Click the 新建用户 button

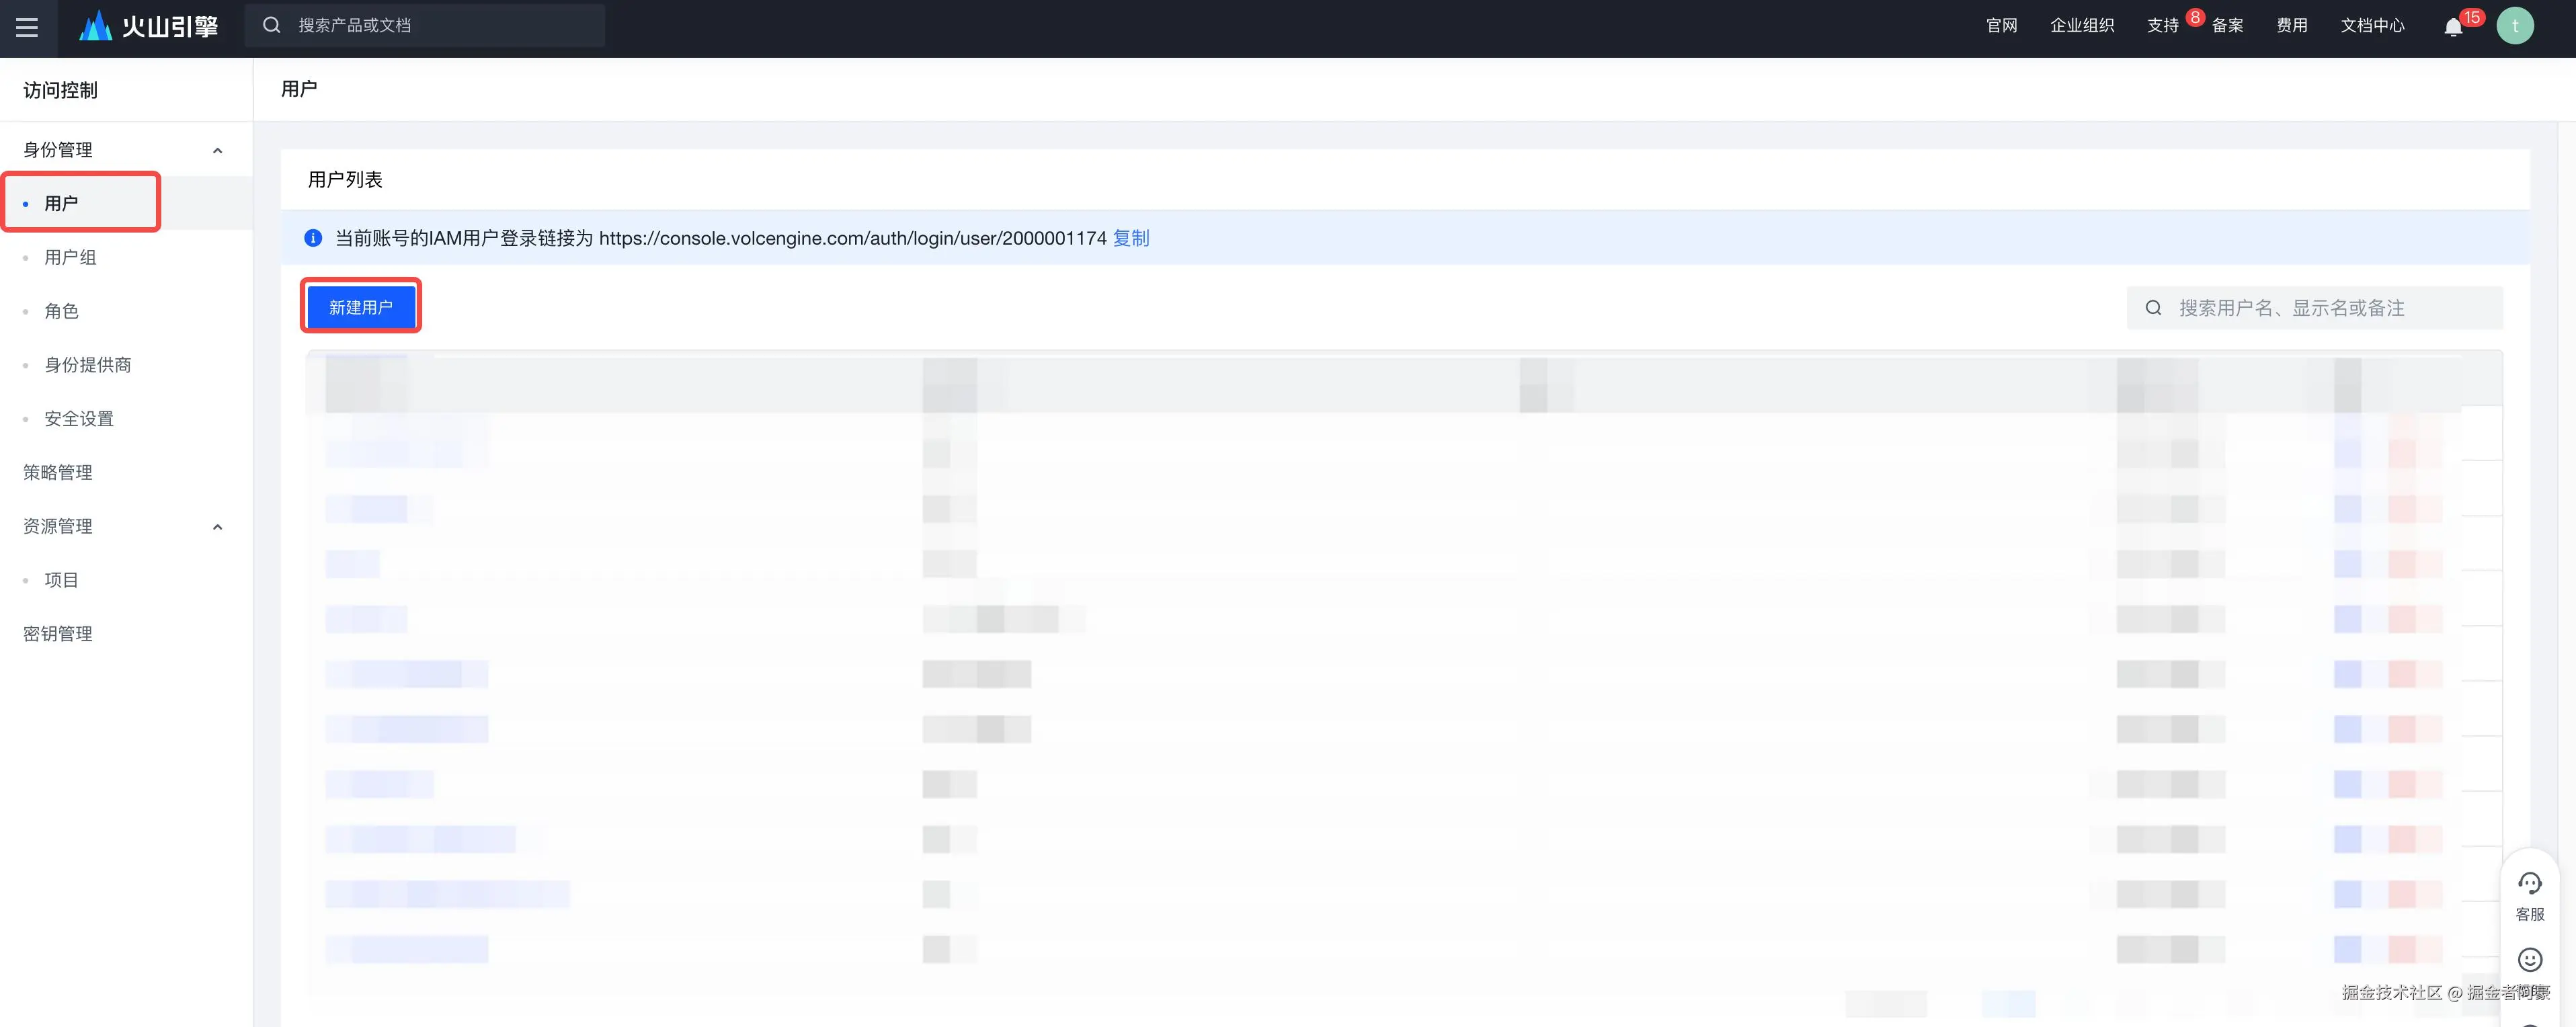coord(361,307)
